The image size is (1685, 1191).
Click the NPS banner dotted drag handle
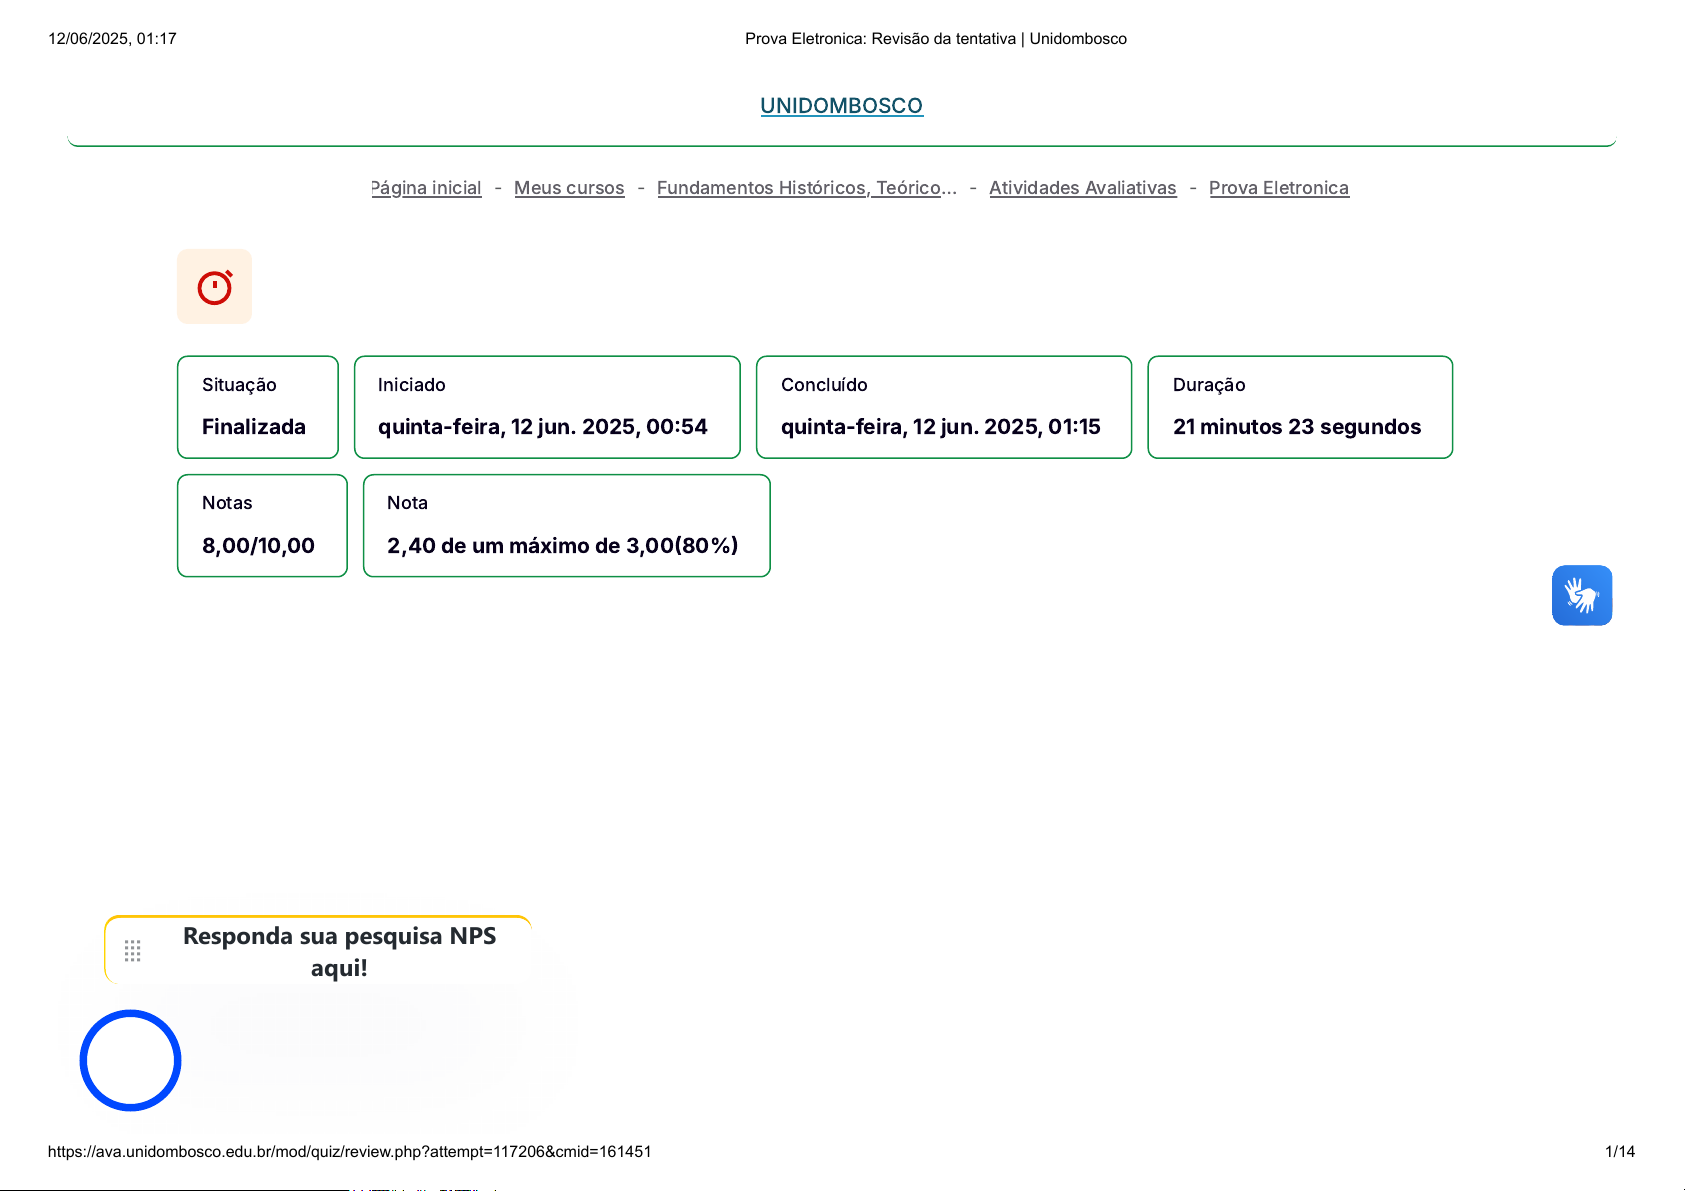point(133,951)
